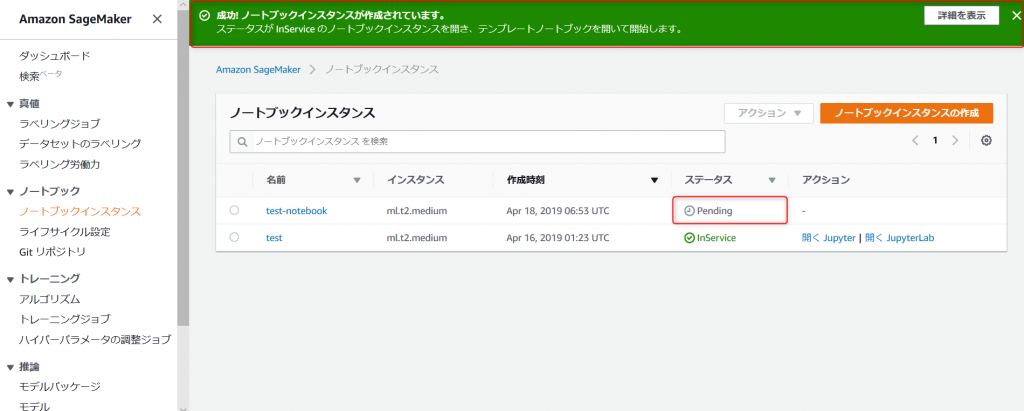Open the test-notebook instance link
The image size is (1024, 411).
pos(296,210)
